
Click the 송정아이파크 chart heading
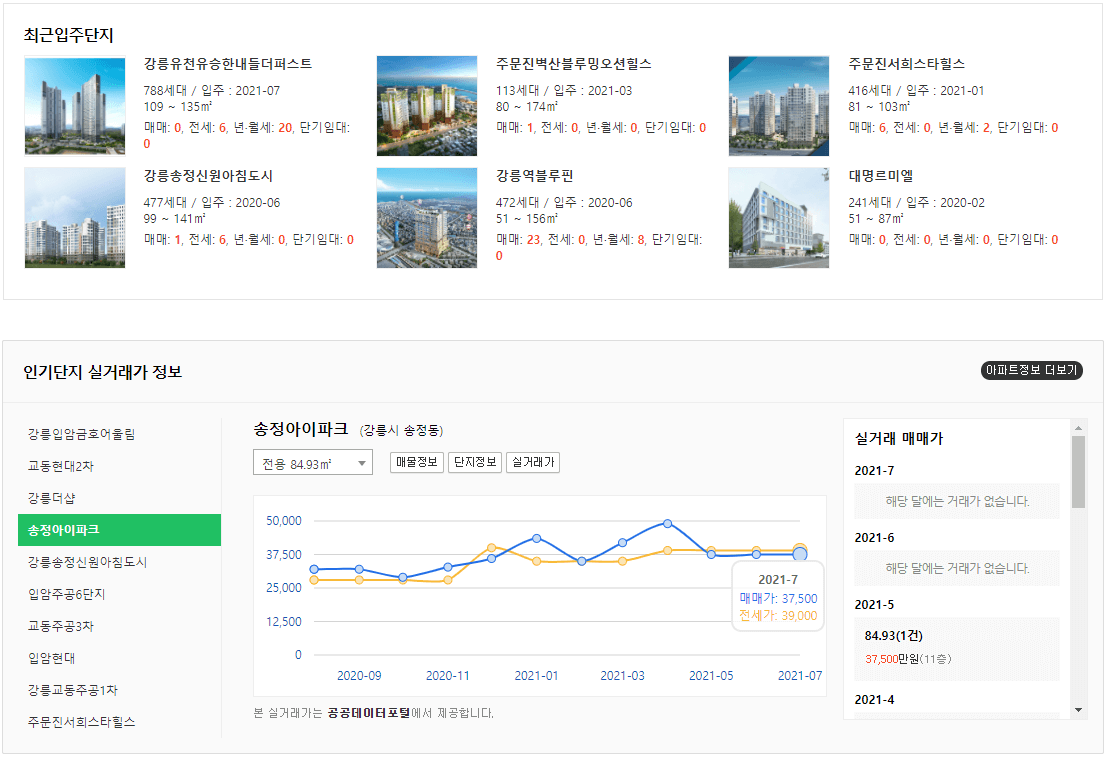[x=300, y=429]
